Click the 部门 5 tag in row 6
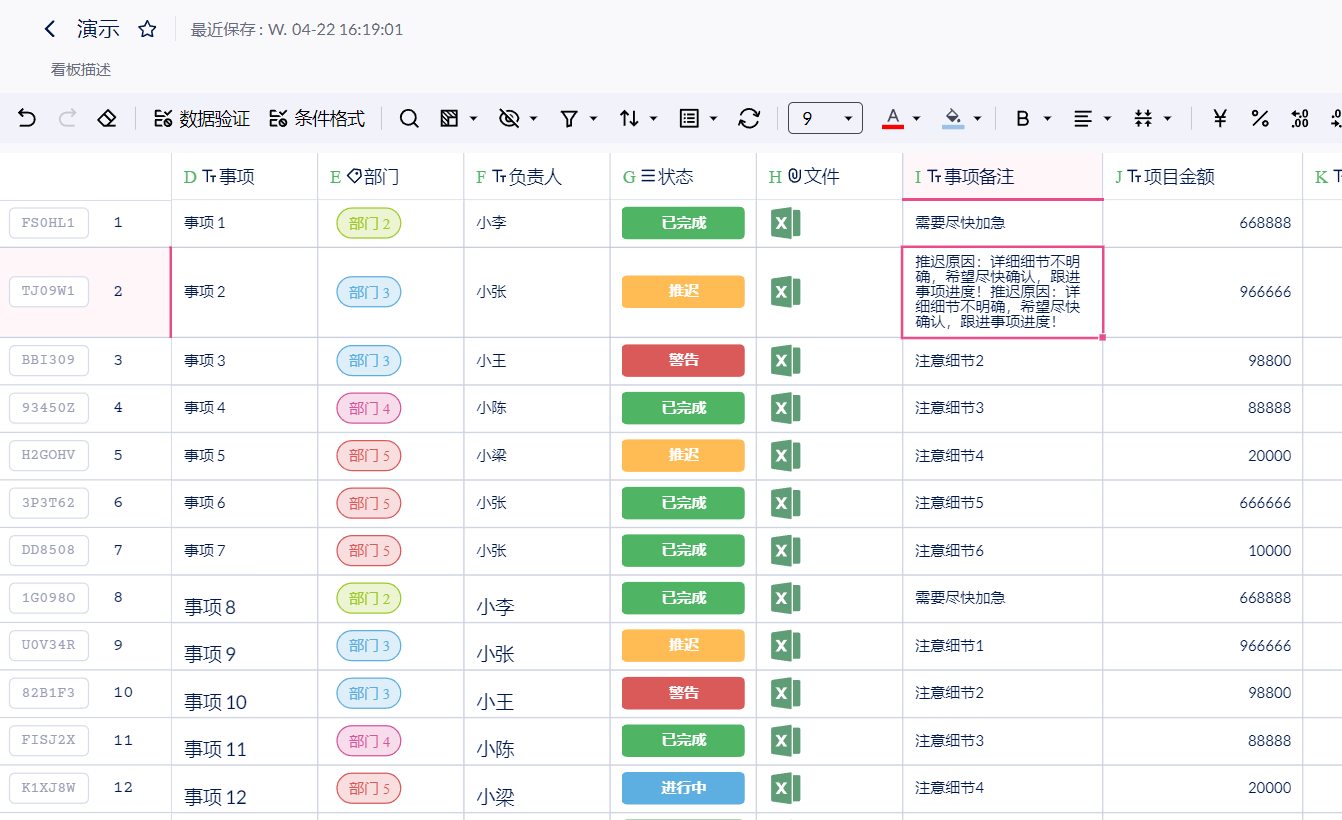 369,503
